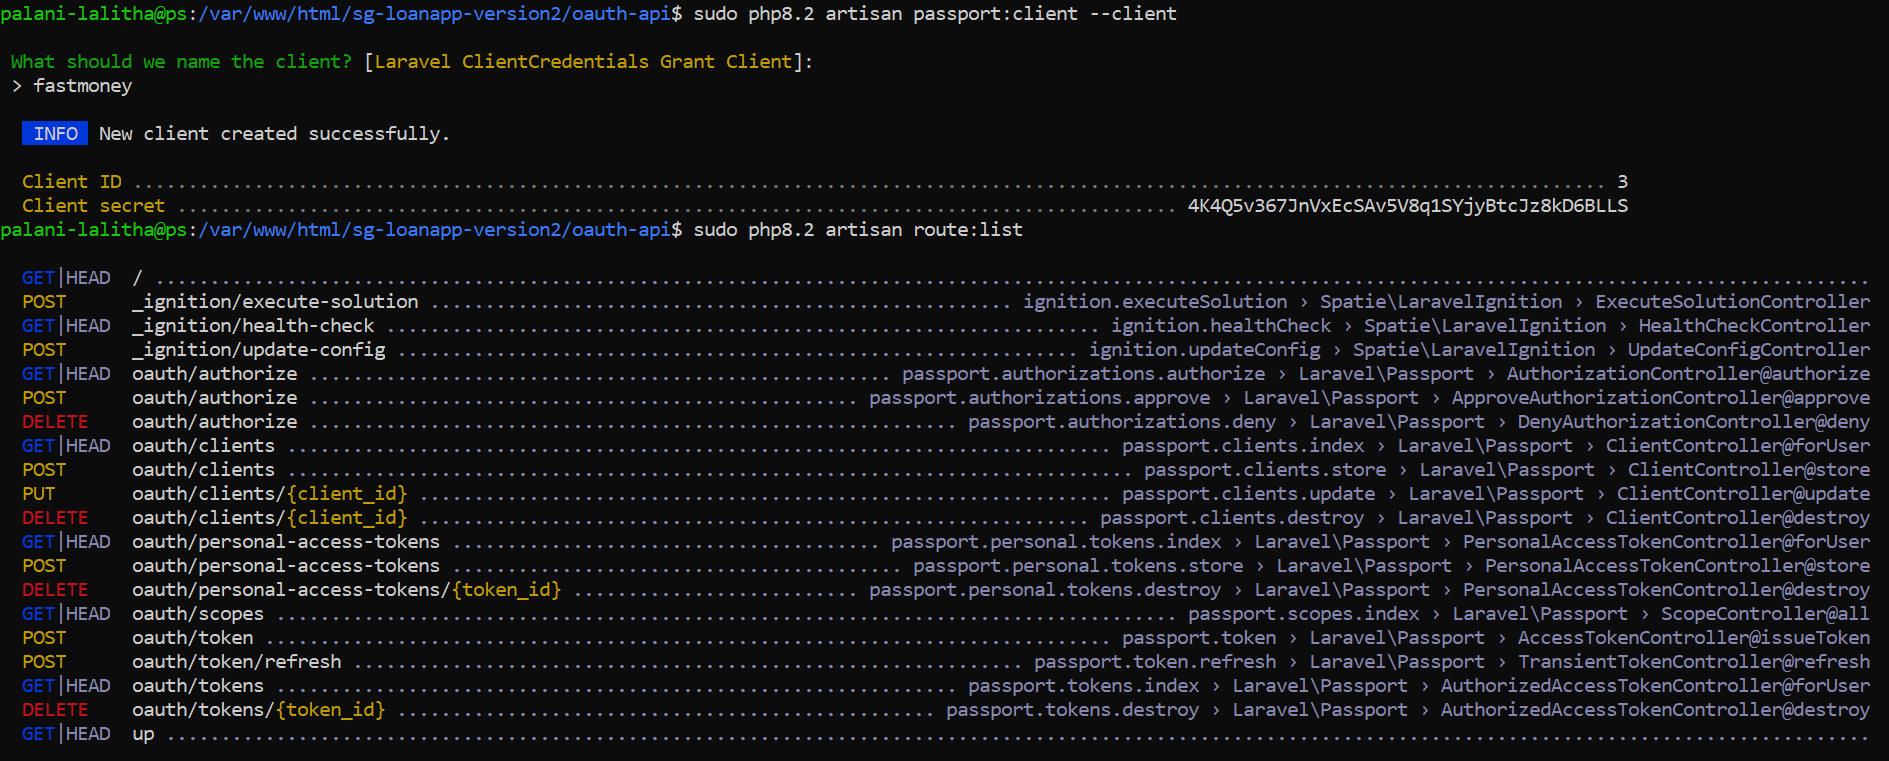Click the oauth/scopes route URI
This screenshot has width=1889, height=761.
198,614
